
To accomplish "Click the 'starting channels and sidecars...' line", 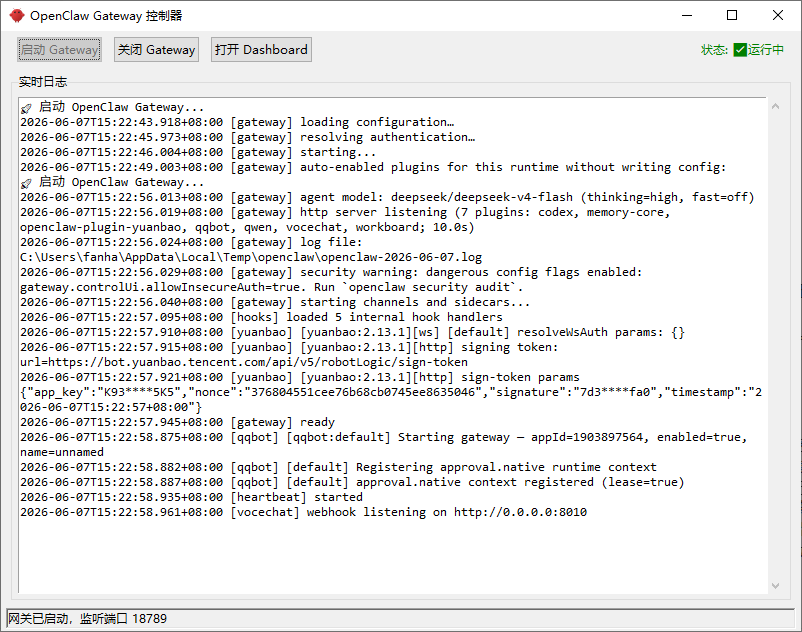I will point(275,302).
